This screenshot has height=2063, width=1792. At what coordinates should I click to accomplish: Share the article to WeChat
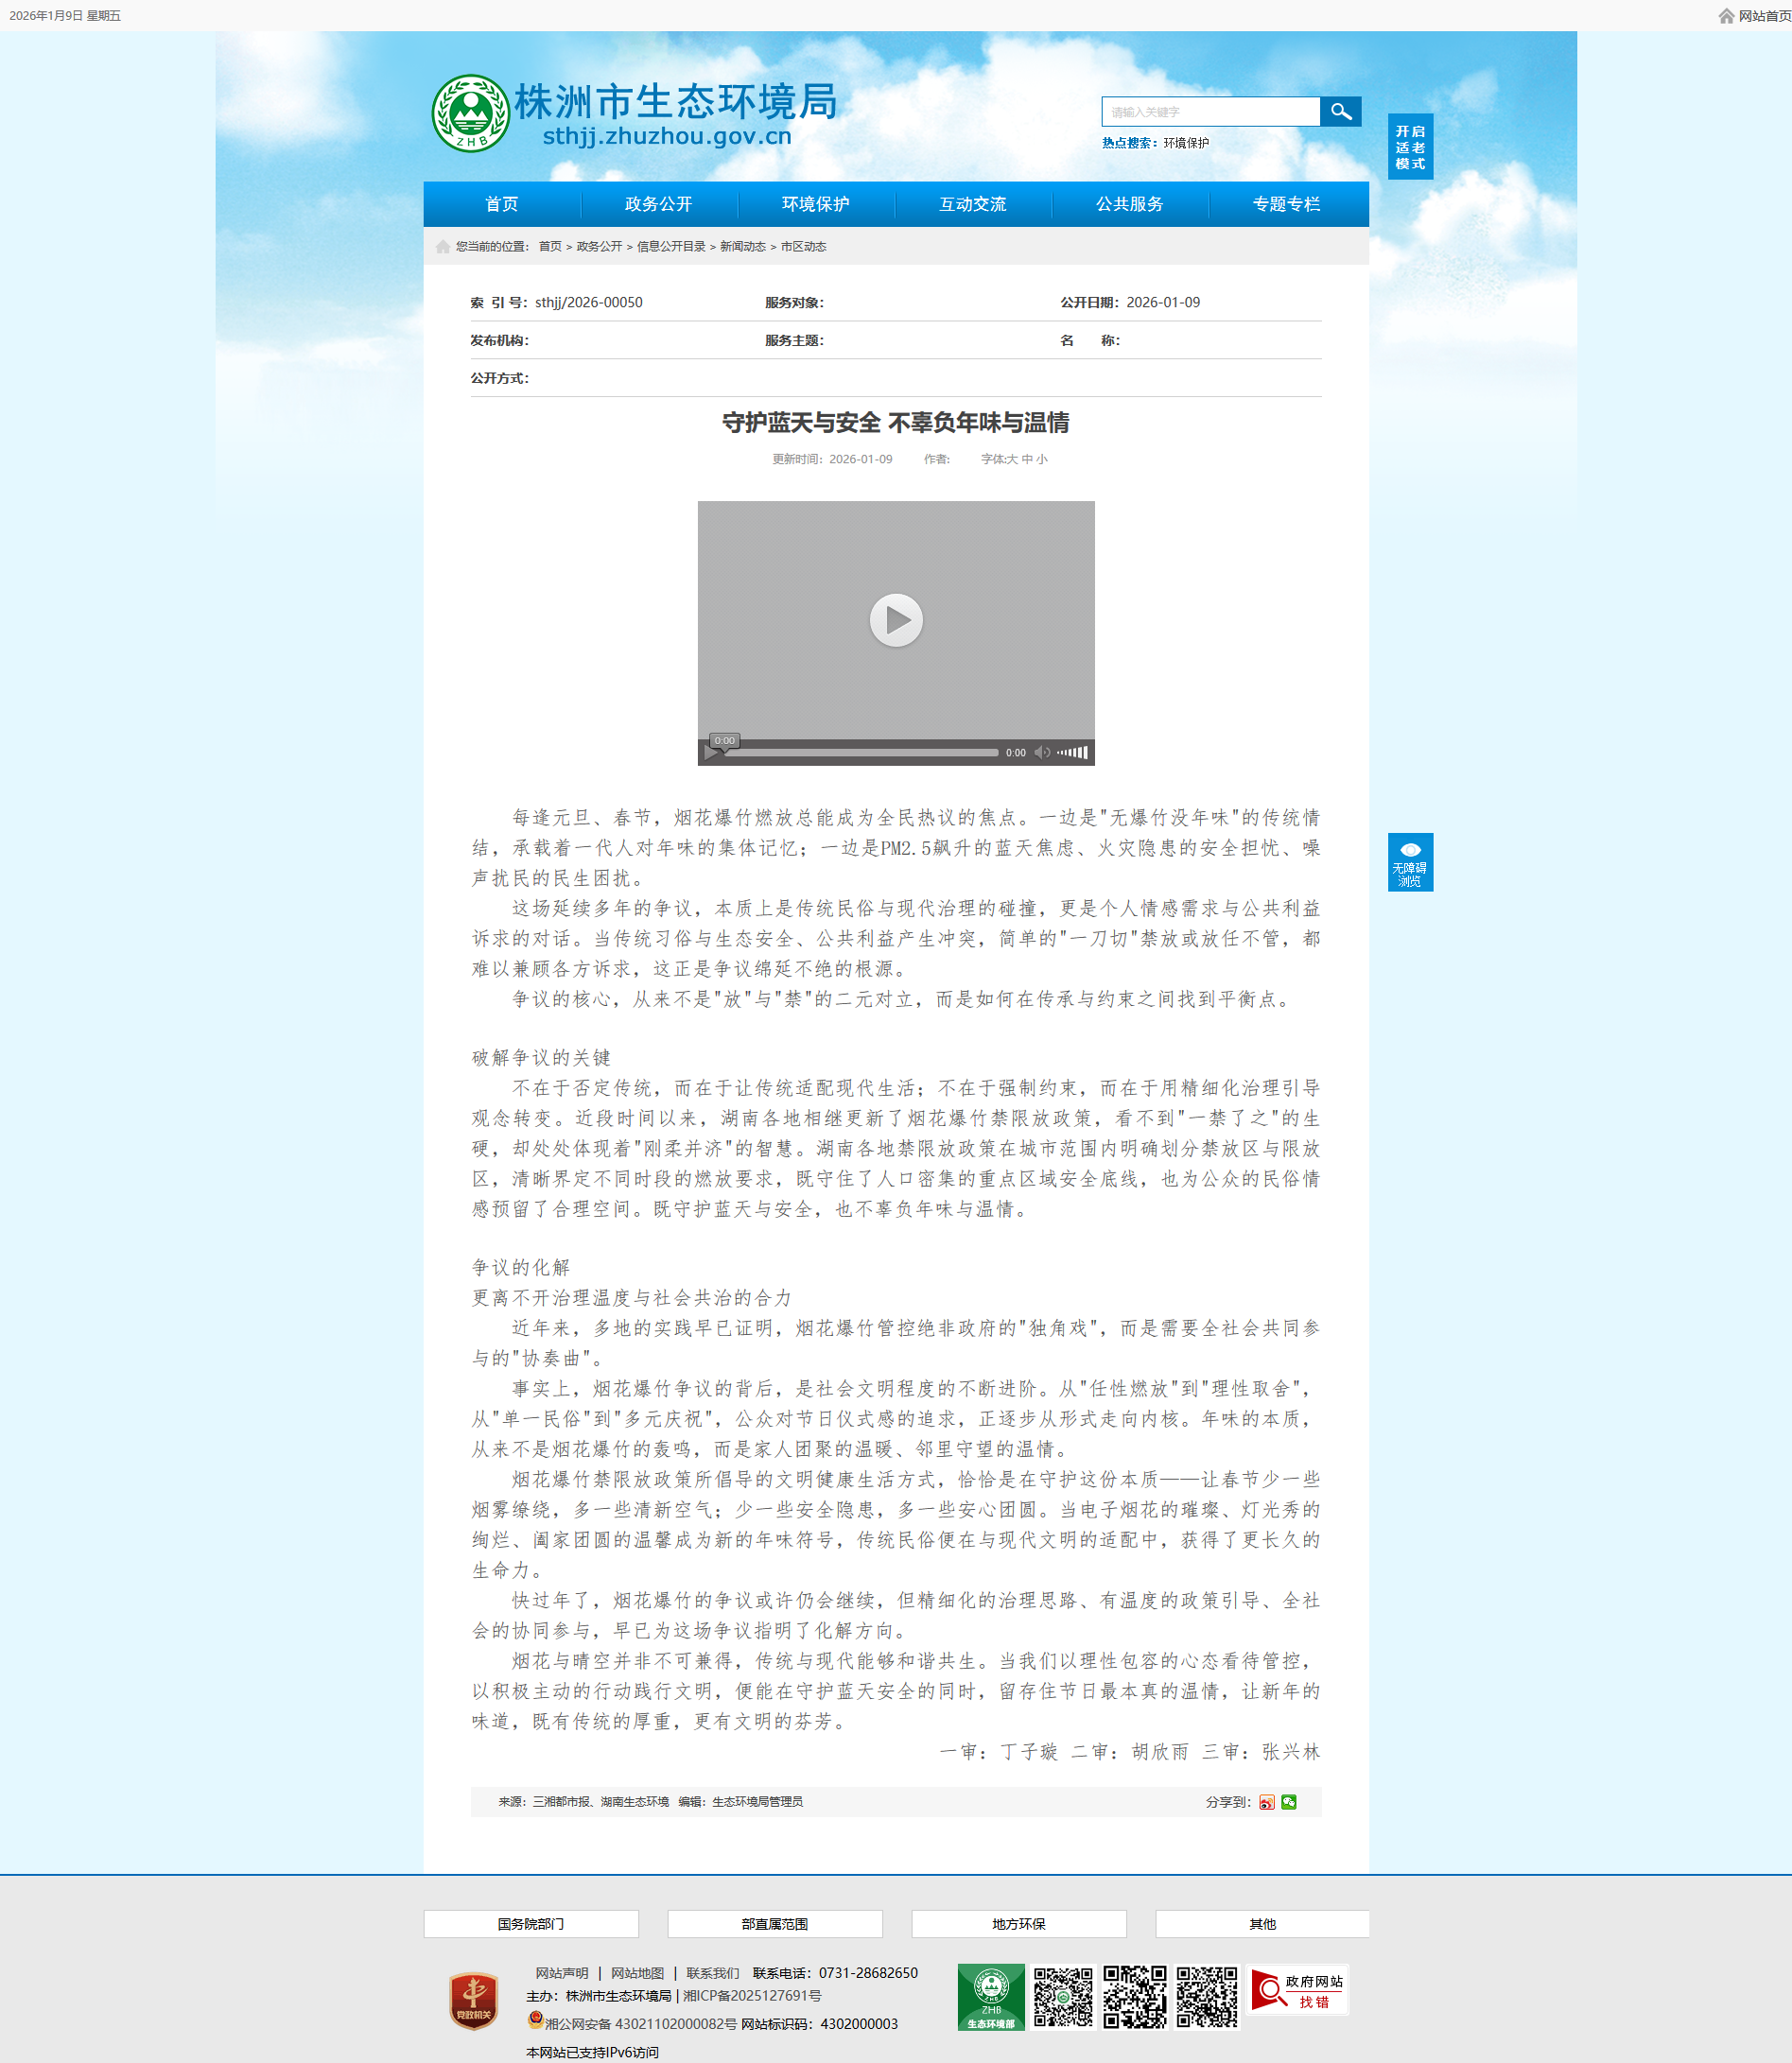pos(1289,1802)
